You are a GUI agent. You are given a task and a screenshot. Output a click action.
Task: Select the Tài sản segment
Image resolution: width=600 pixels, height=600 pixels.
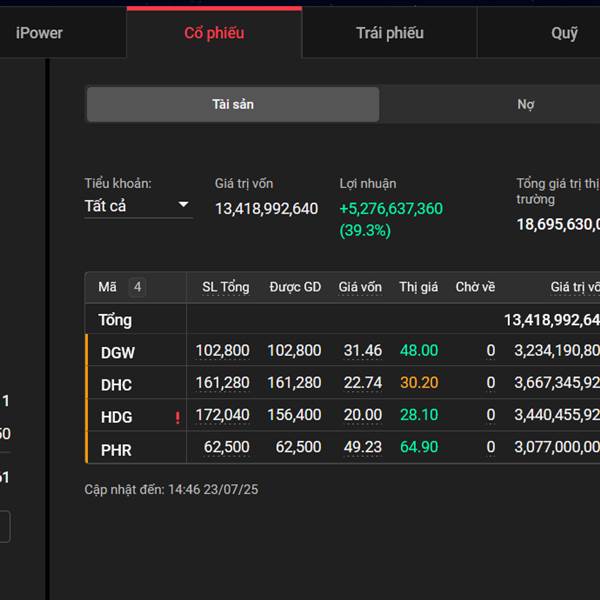pyautogui.click(x=233, y=104)
